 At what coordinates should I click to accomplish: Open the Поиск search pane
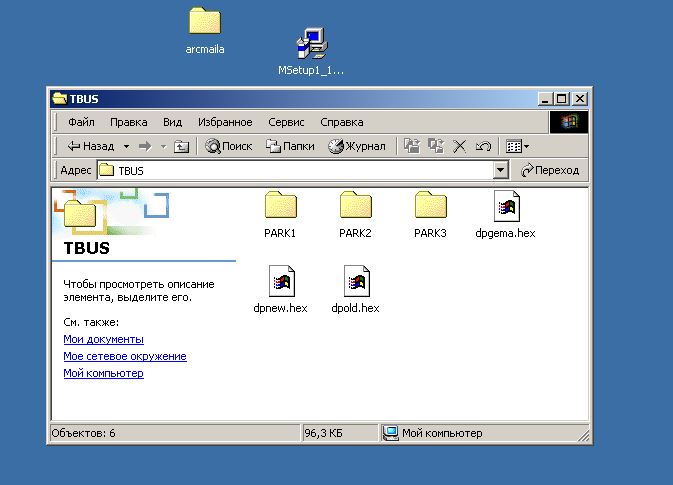(228, 146)
